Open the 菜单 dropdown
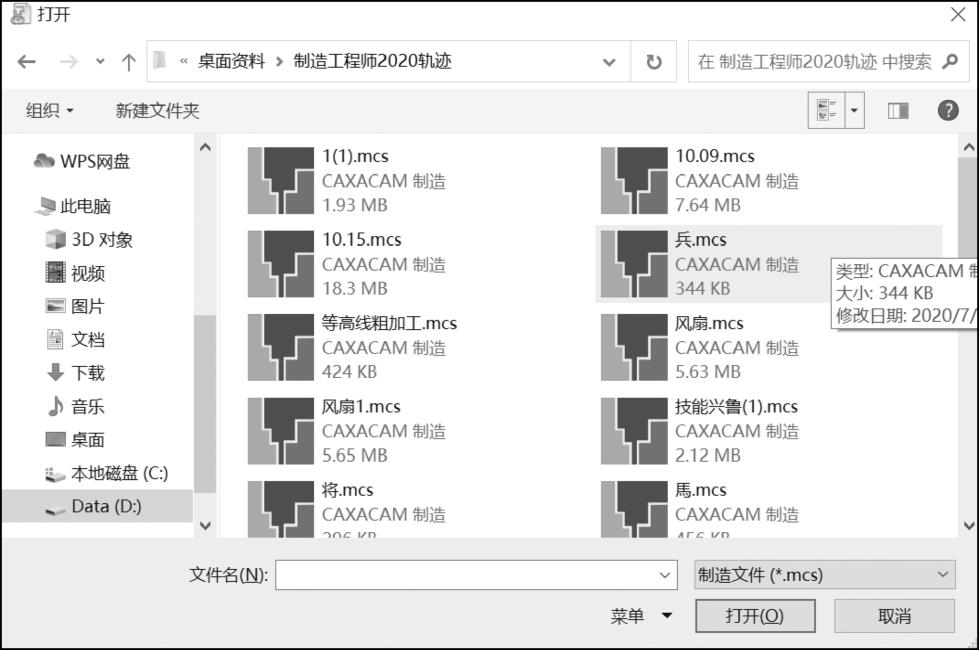980x651 pixels. 641,616
